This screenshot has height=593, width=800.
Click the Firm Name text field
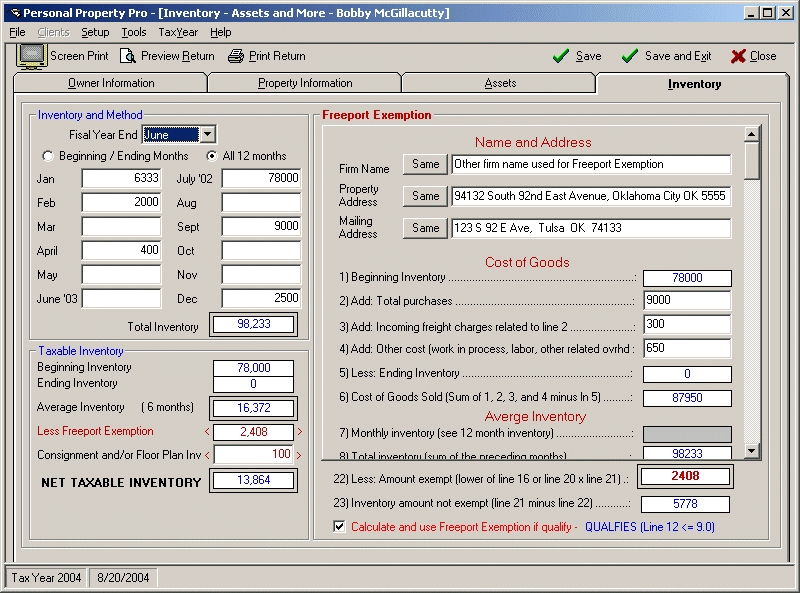pyautogui.click(x=591, y=164)
